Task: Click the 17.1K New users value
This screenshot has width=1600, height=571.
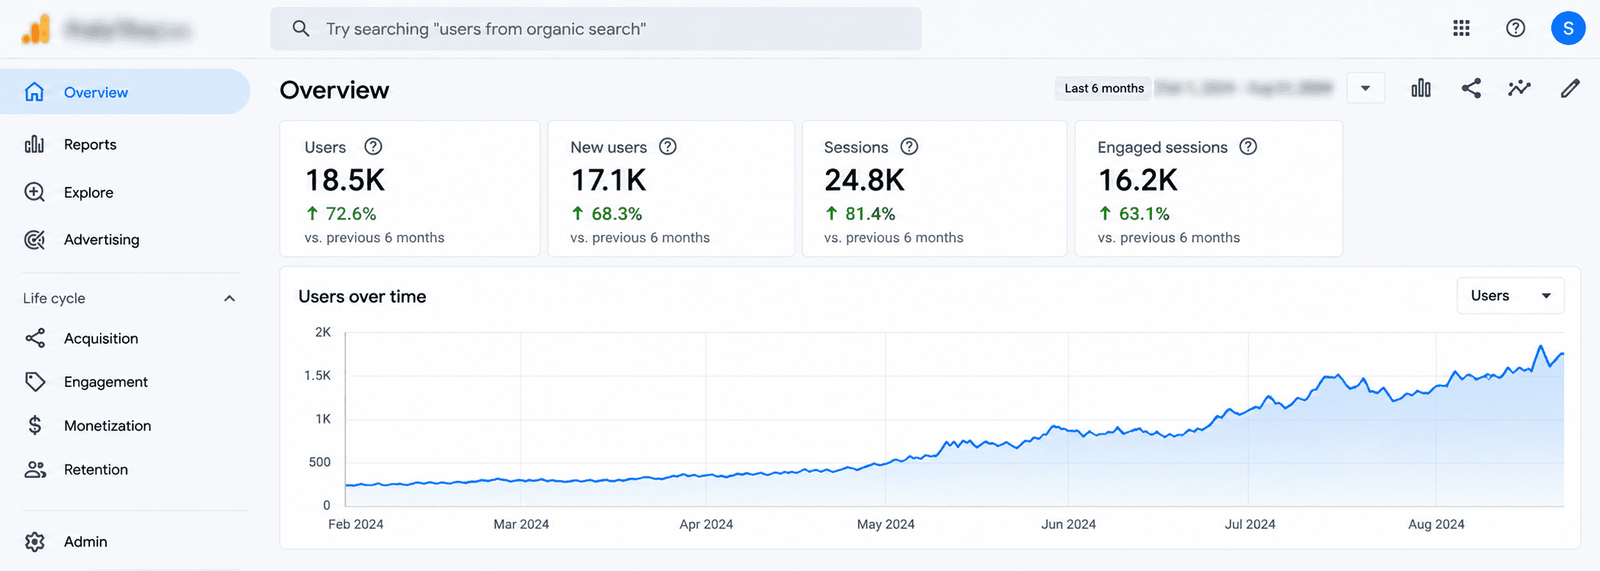Action: tap(608, 180)
